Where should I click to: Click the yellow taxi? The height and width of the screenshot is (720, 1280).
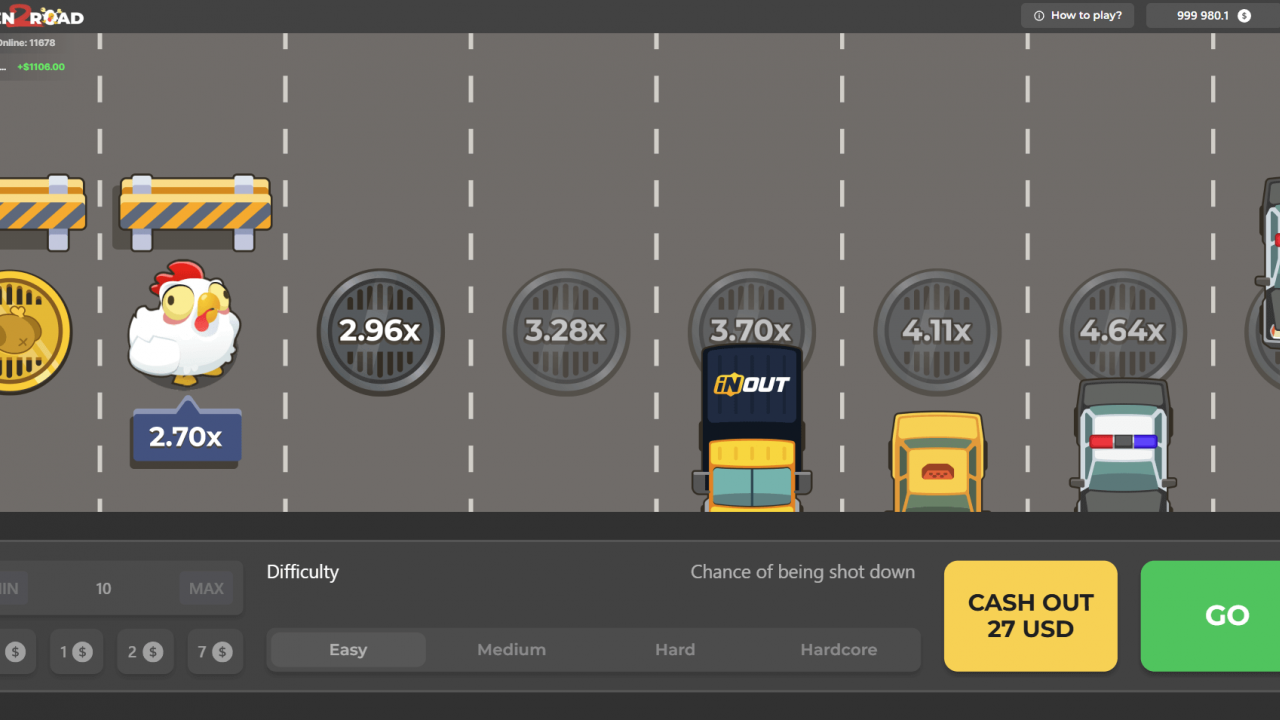pyautogui.click(x=937, y=460)
